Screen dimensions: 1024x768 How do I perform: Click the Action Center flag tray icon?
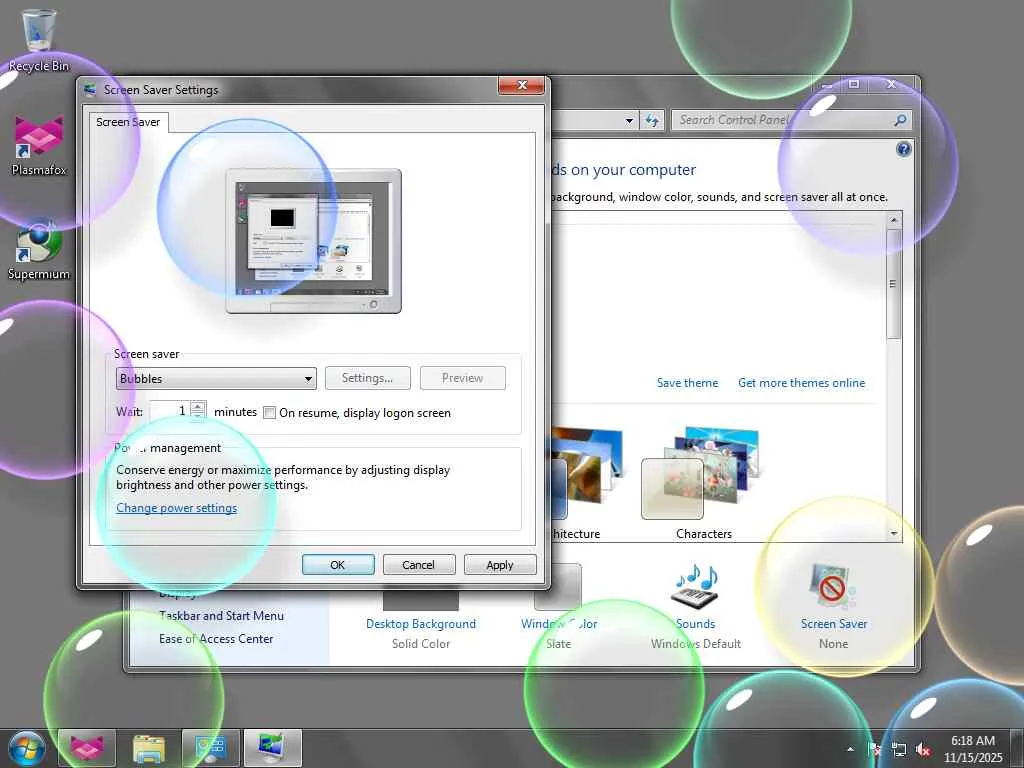pyautogui.click(x=874, y=749)
